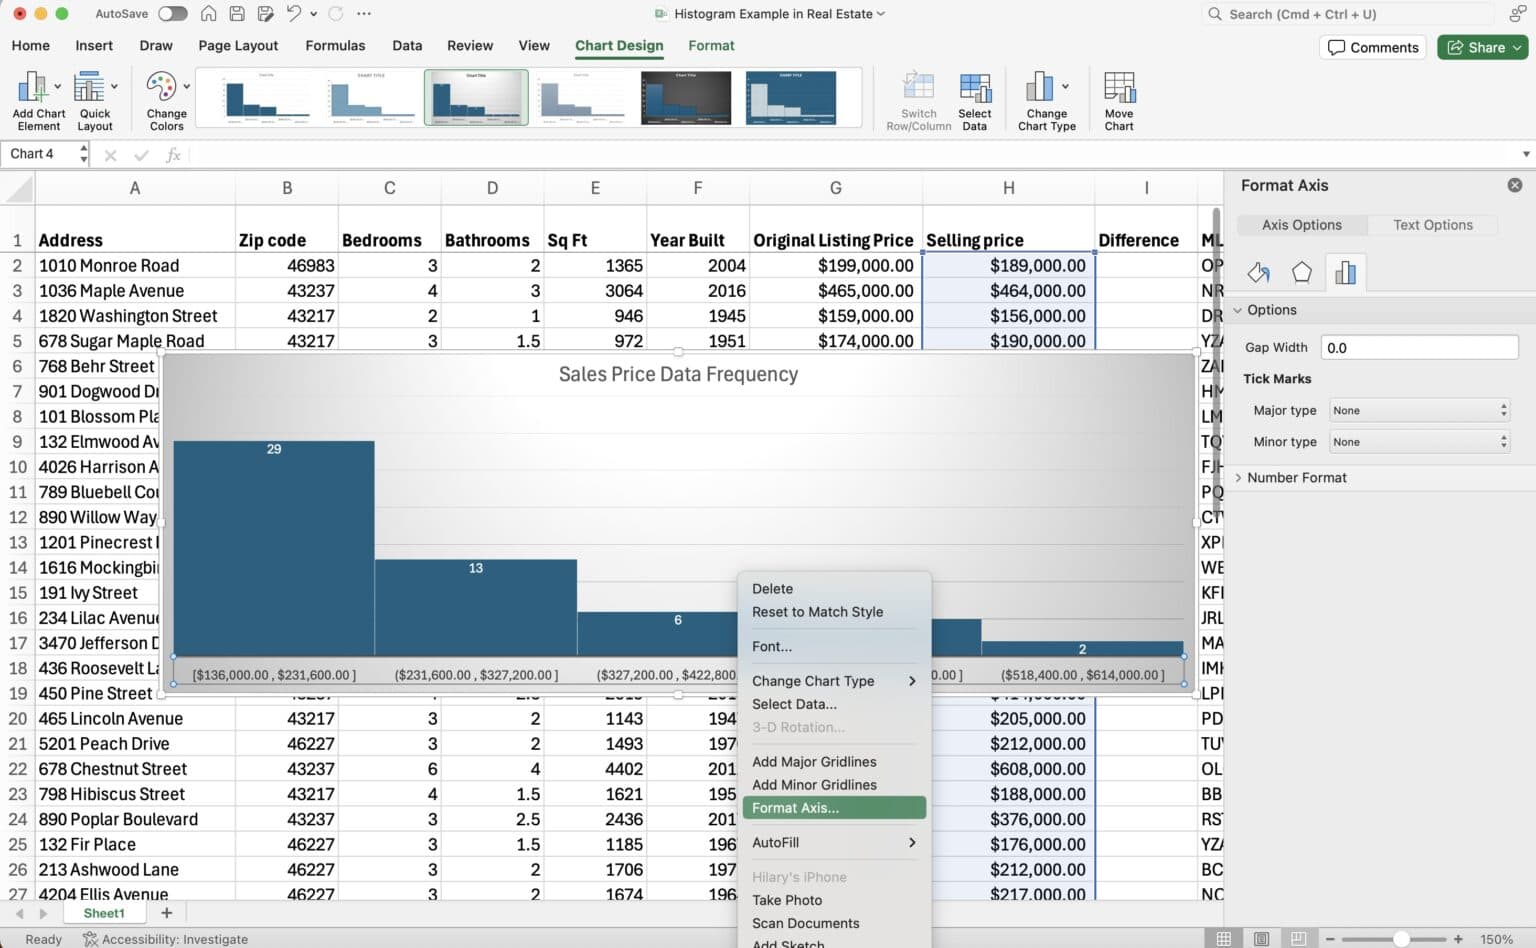This screenshot has height=948, width=1536.
Task: Click the Switch Row/Column icon
Action: [x=917, y=97]
